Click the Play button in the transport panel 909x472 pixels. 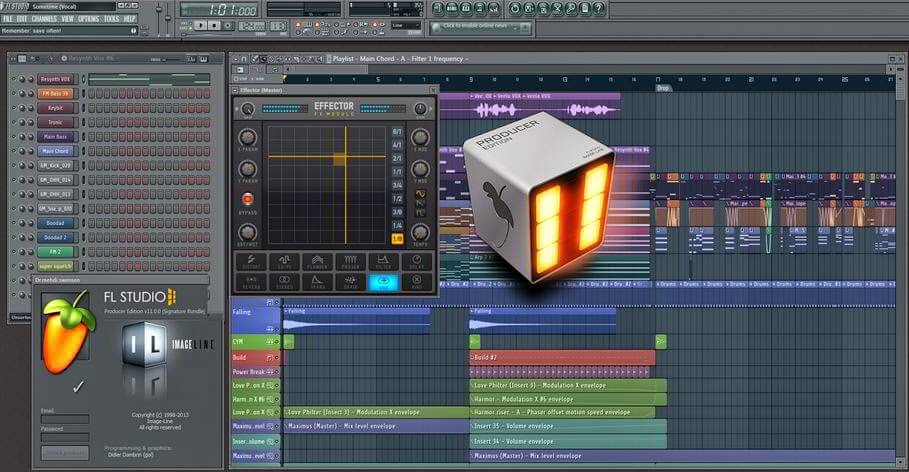pos(201,26)
